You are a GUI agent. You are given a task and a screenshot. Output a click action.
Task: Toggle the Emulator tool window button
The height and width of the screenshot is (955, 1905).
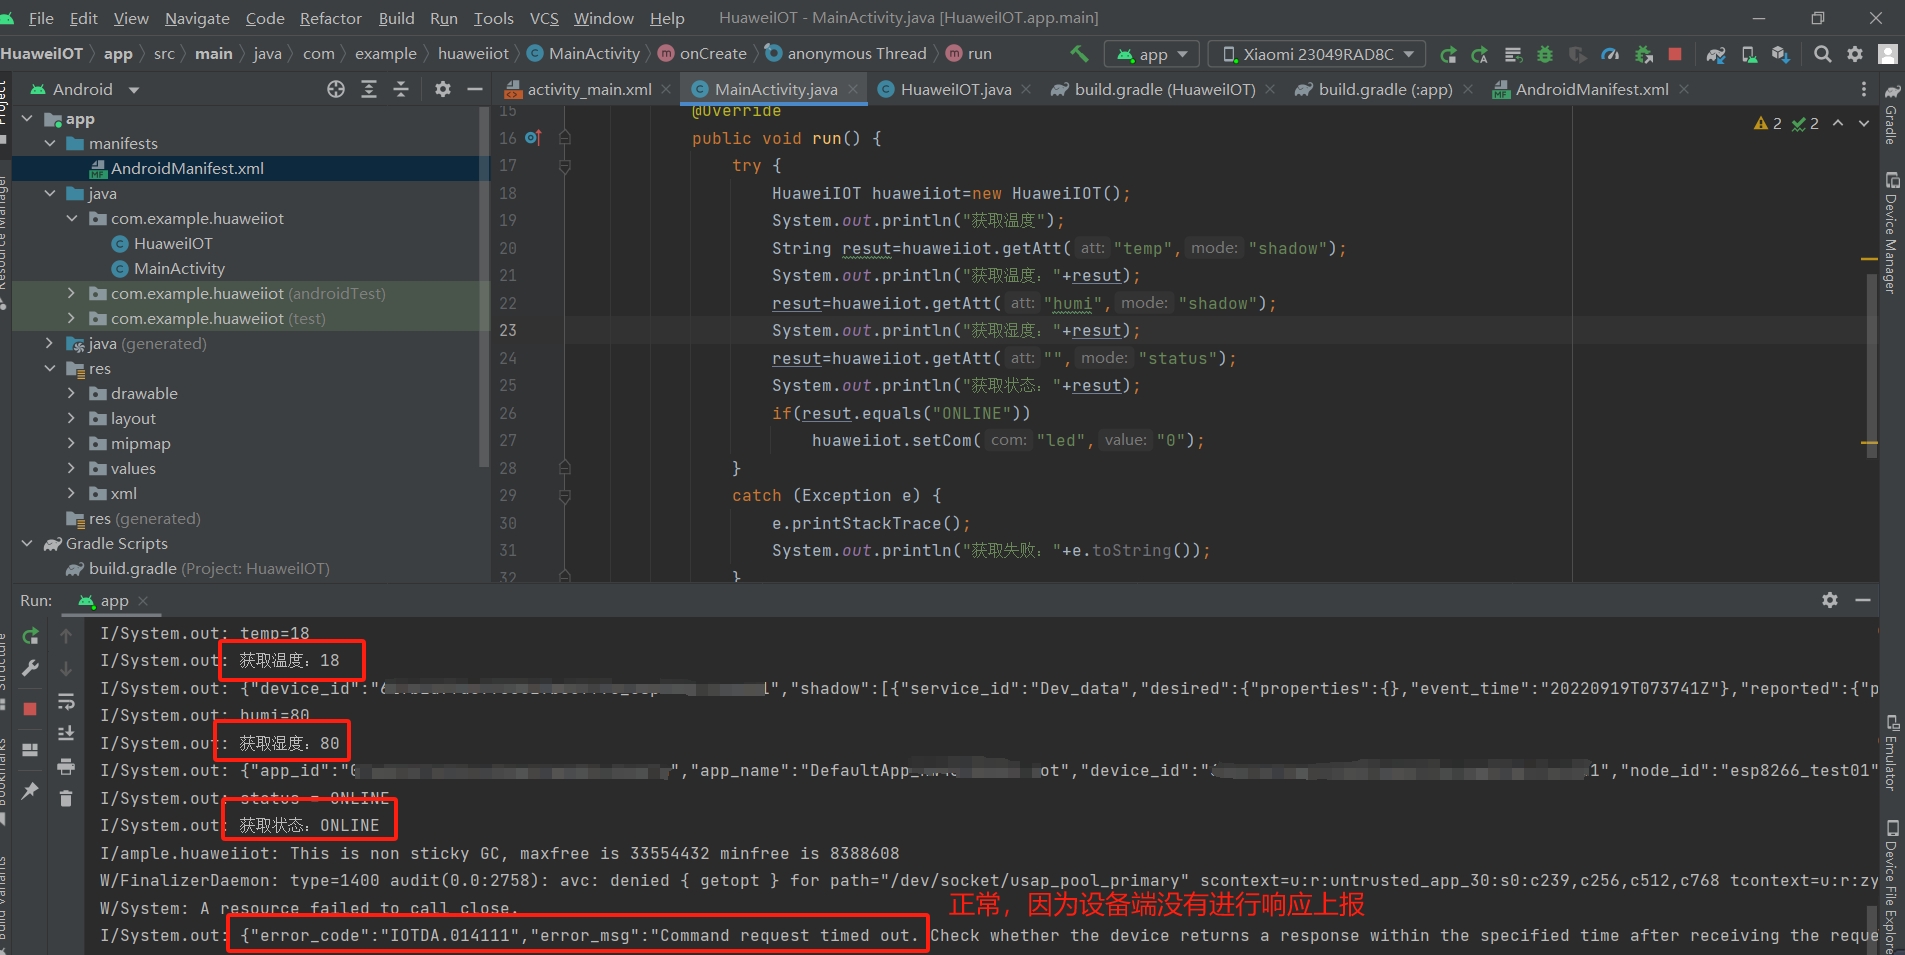pyautogui.click(x=1891, y=752)
